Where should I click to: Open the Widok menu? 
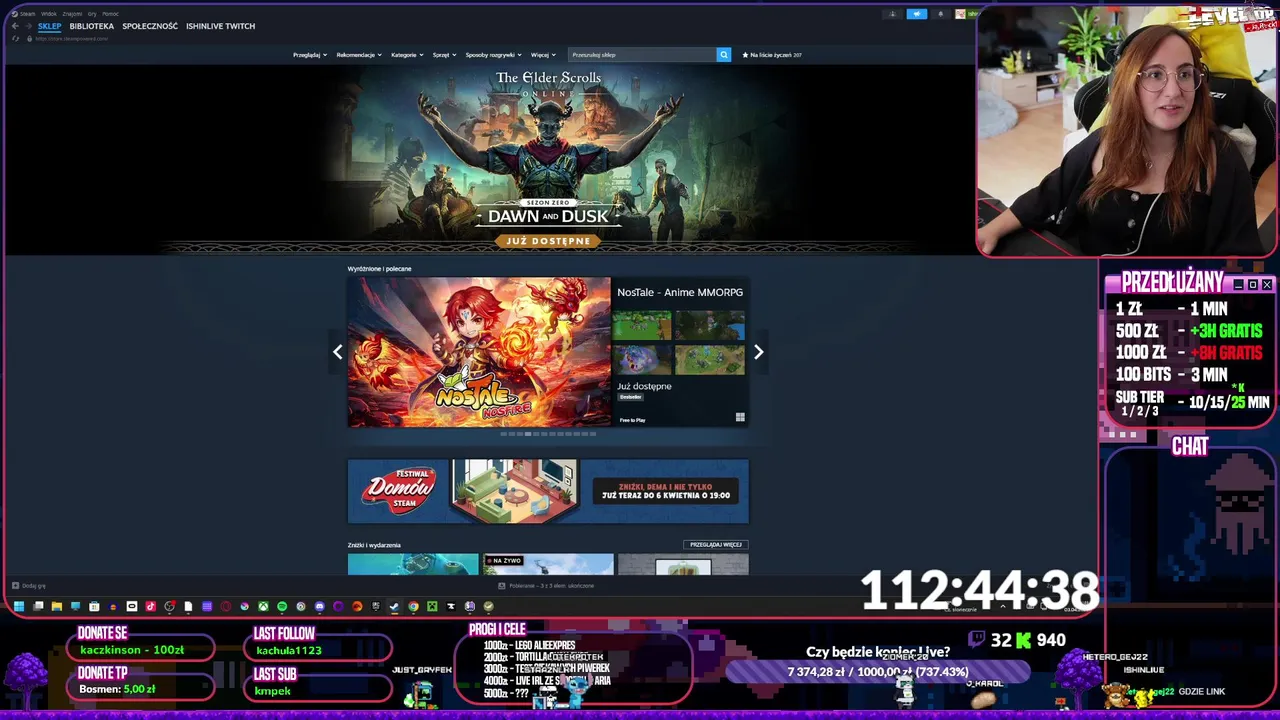point(49,14)
